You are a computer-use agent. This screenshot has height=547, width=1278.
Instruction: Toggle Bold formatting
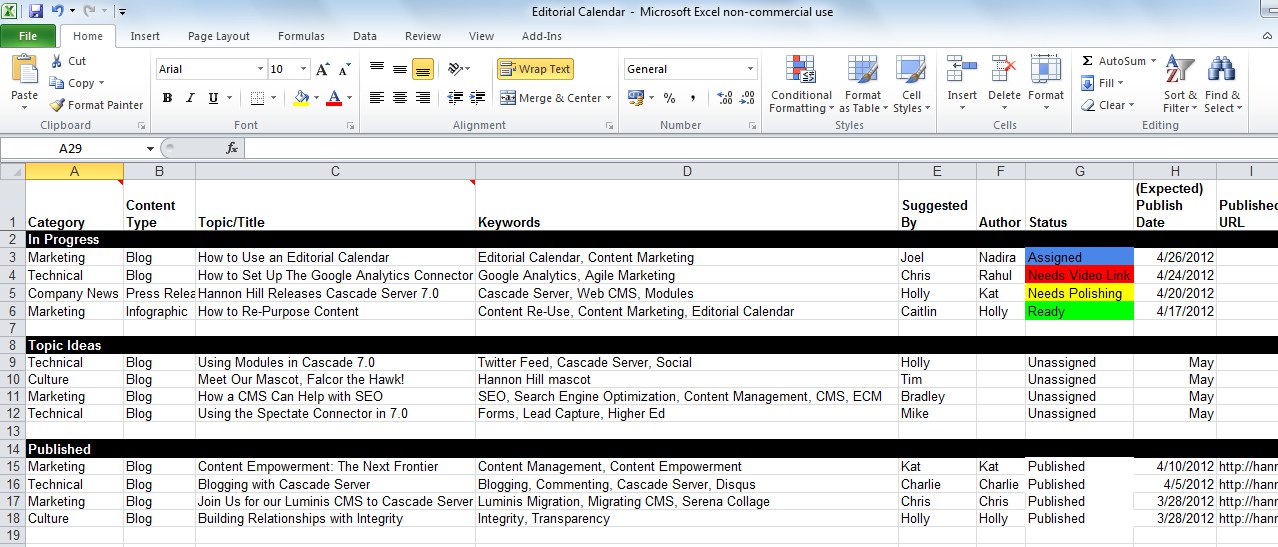pyautogui.click(x=167, y=98)
